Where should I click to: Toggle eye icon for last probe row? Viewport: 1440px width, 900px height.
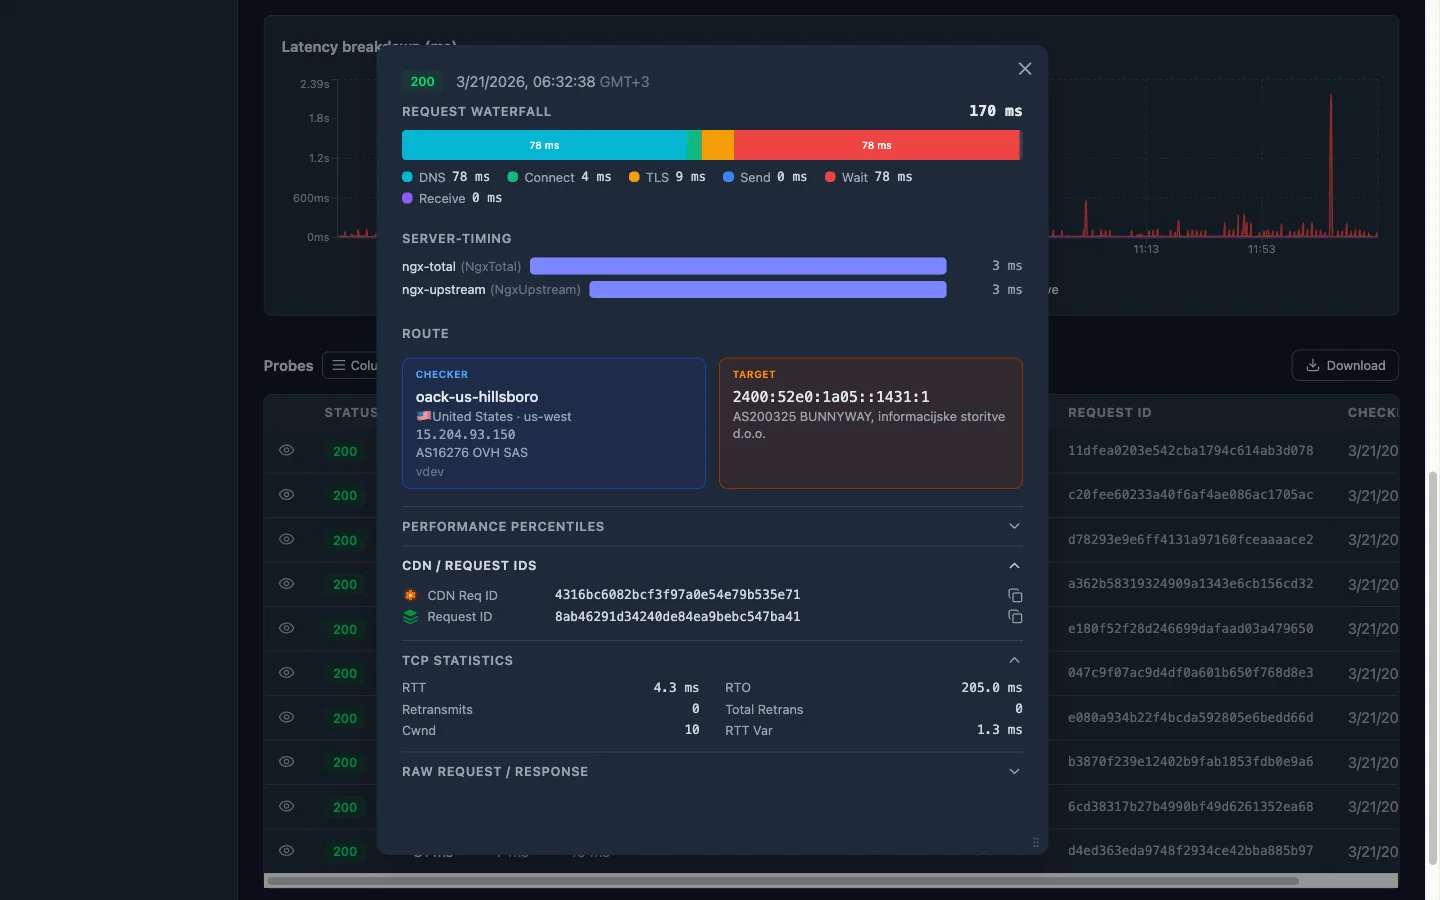(286, 851)
